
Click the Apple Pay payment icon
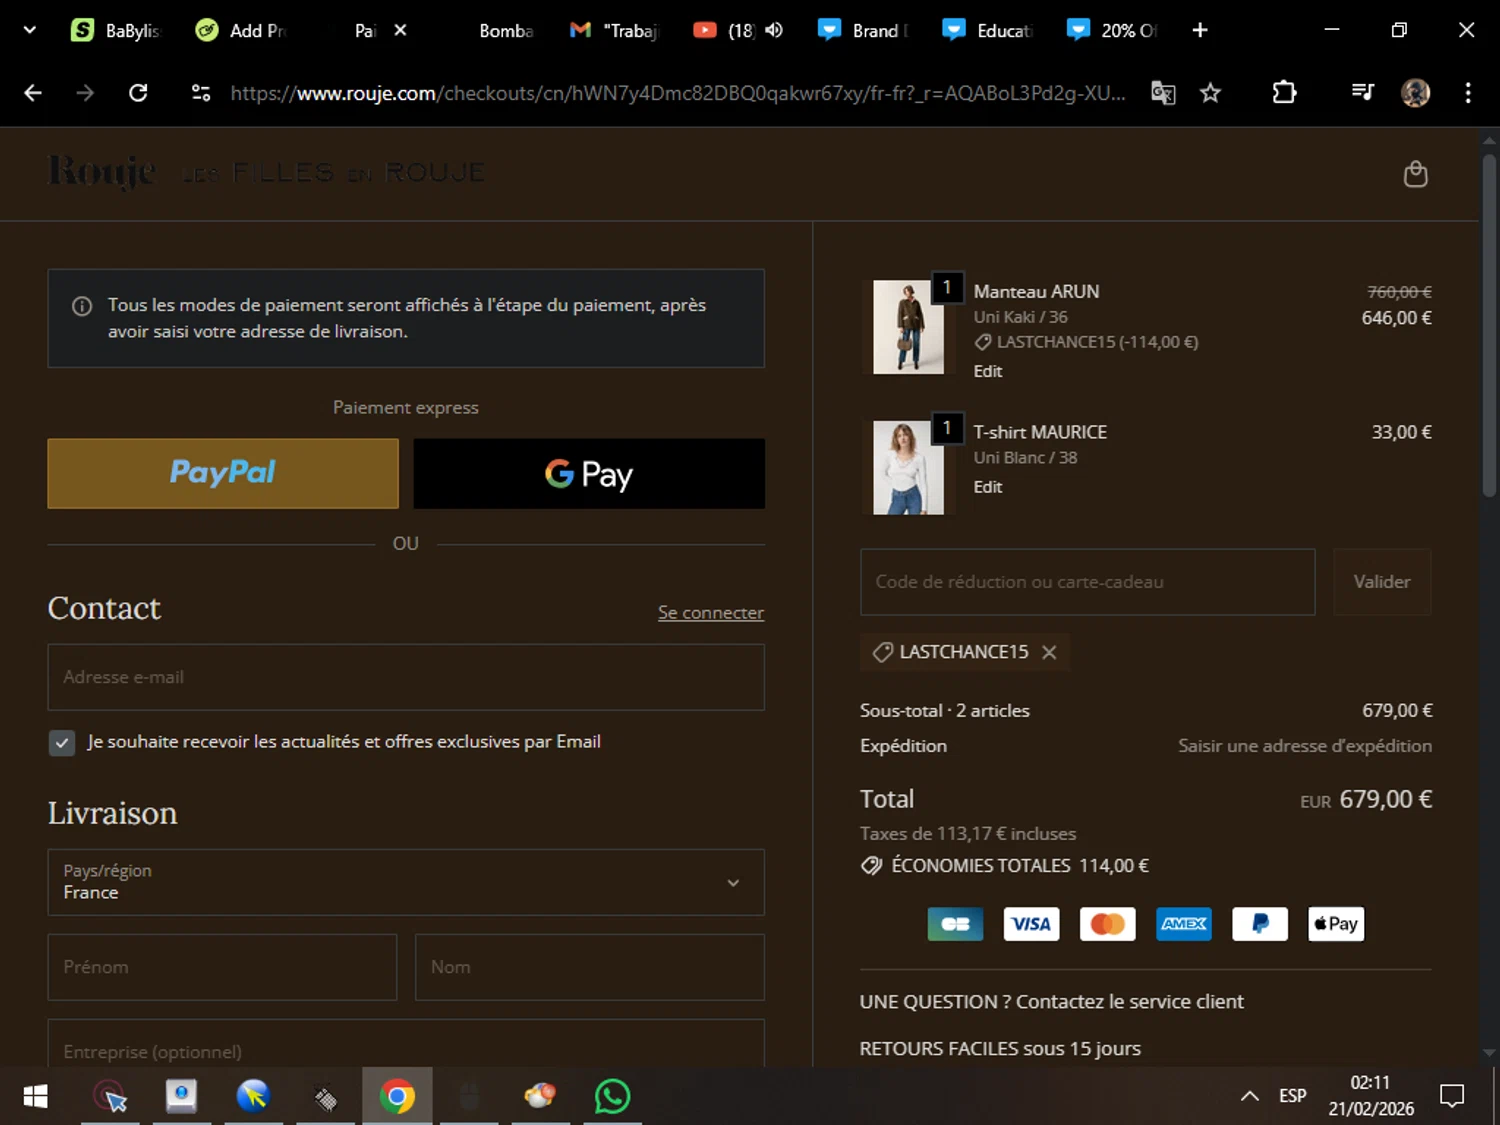(1335, 924)
